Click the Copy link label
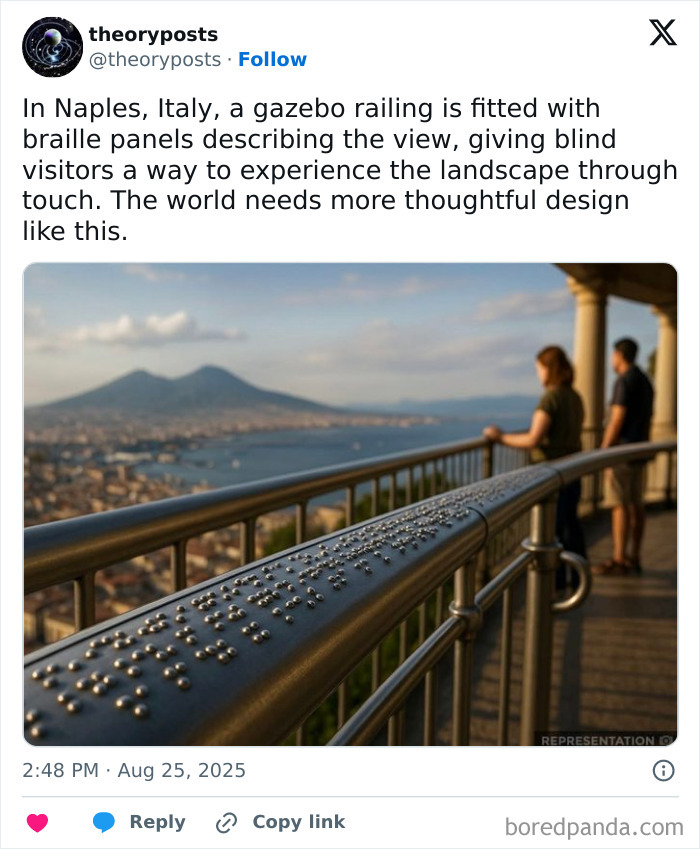 pos(299,822)
